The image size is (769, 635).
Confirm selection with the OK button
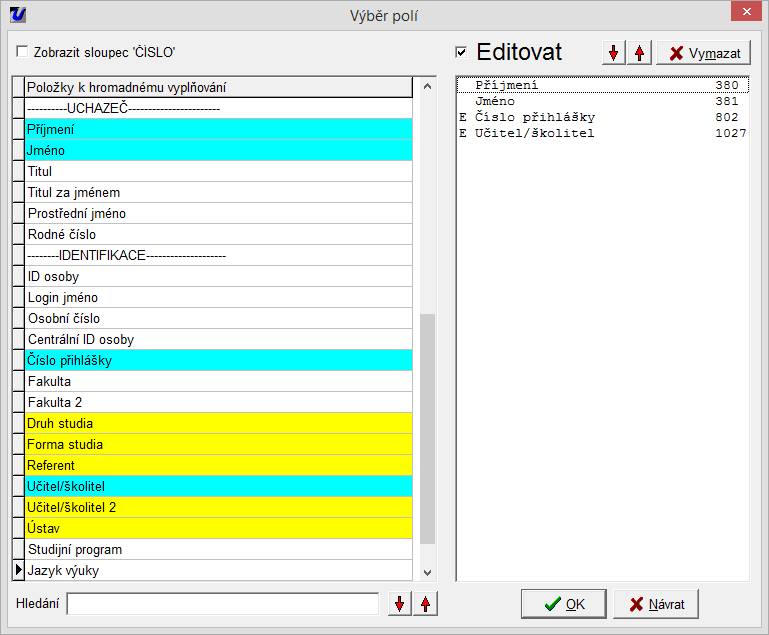[x=563, y=604]
